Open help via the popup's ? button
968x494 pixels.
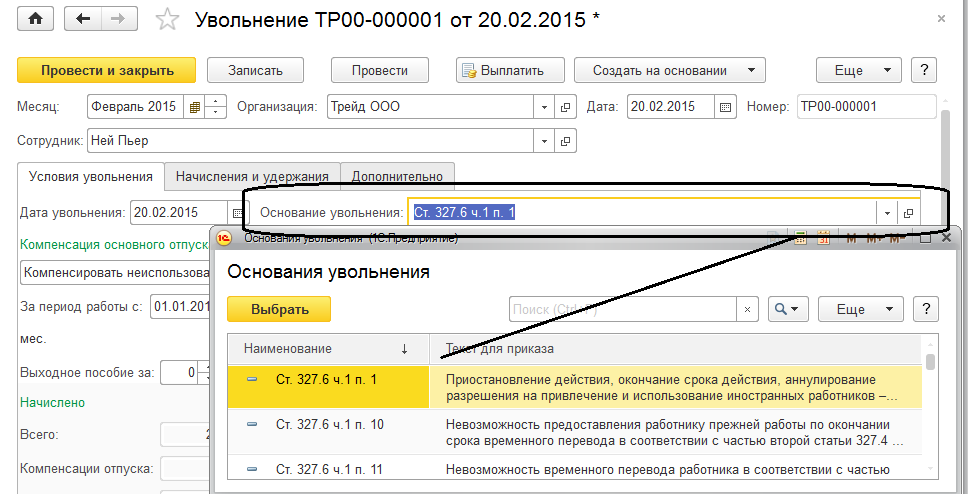pos(926,309)
